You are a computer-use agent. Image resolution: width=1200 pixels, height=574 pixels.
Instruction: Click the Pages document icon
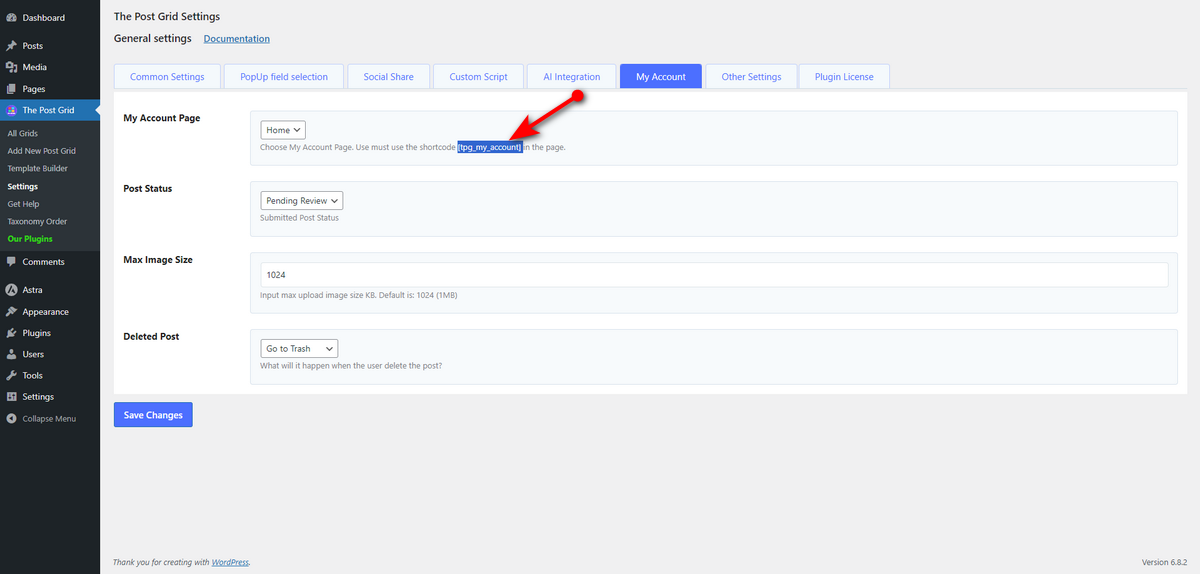click(x=11, y=89)
